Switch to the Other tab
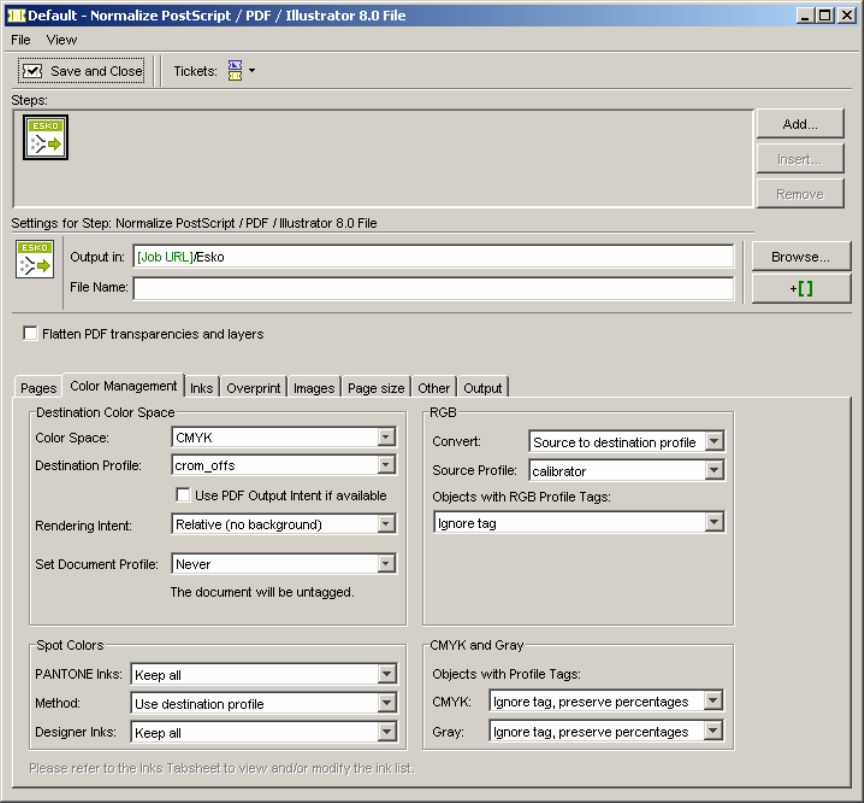The image size is (864, 803). click(434, 387)
